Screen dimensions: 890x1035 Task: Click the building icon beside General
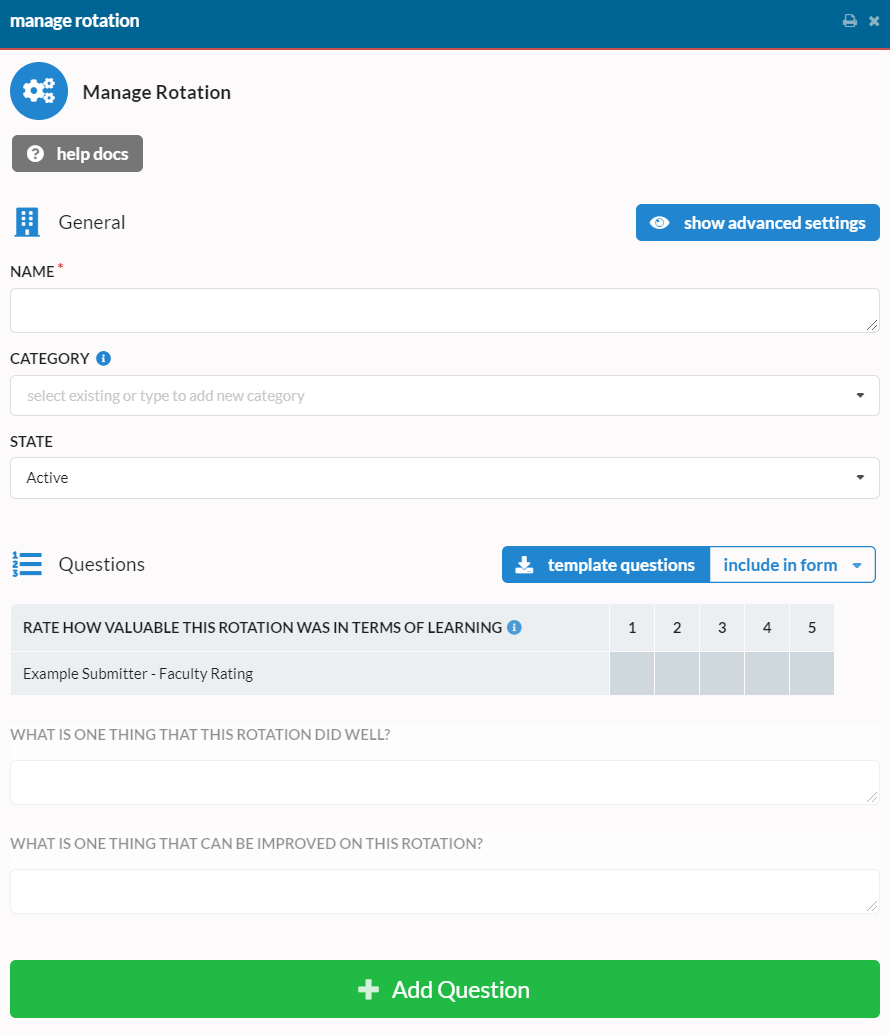pos(26,221)
